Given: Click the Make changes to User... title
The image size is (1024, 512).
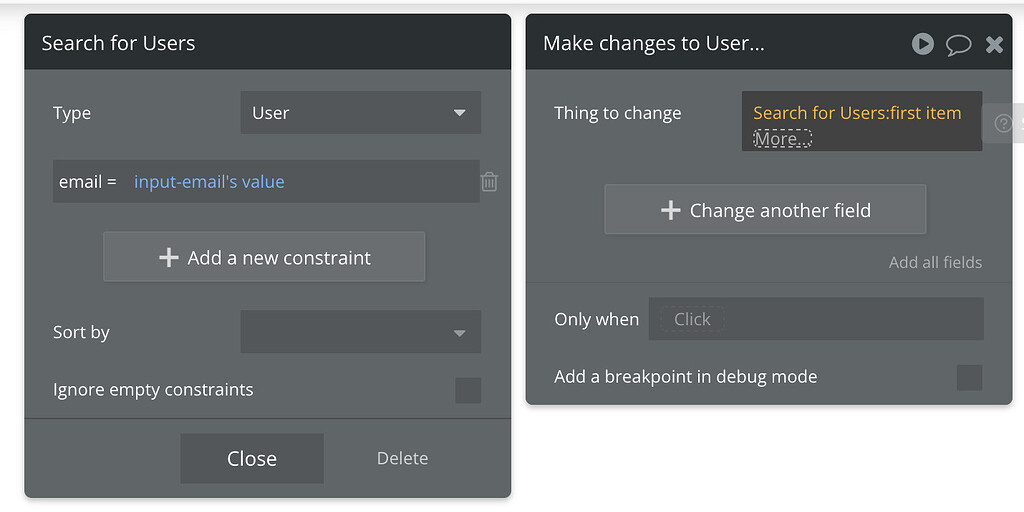Looking at the screenshot, I should (654, 43).
